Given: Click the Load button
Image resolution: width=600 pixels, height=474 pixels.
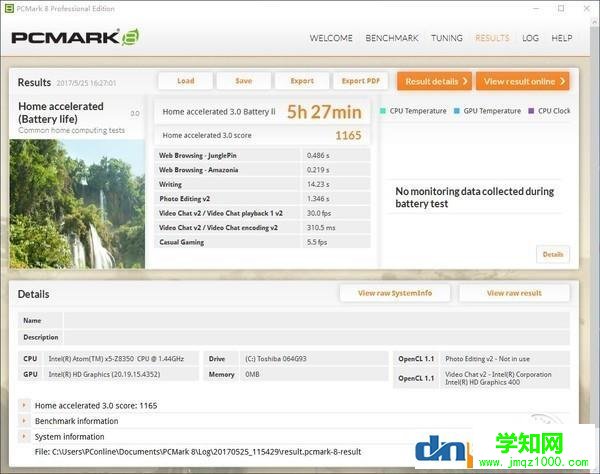Looking at the screenshot, I should (x=186, y=81).
